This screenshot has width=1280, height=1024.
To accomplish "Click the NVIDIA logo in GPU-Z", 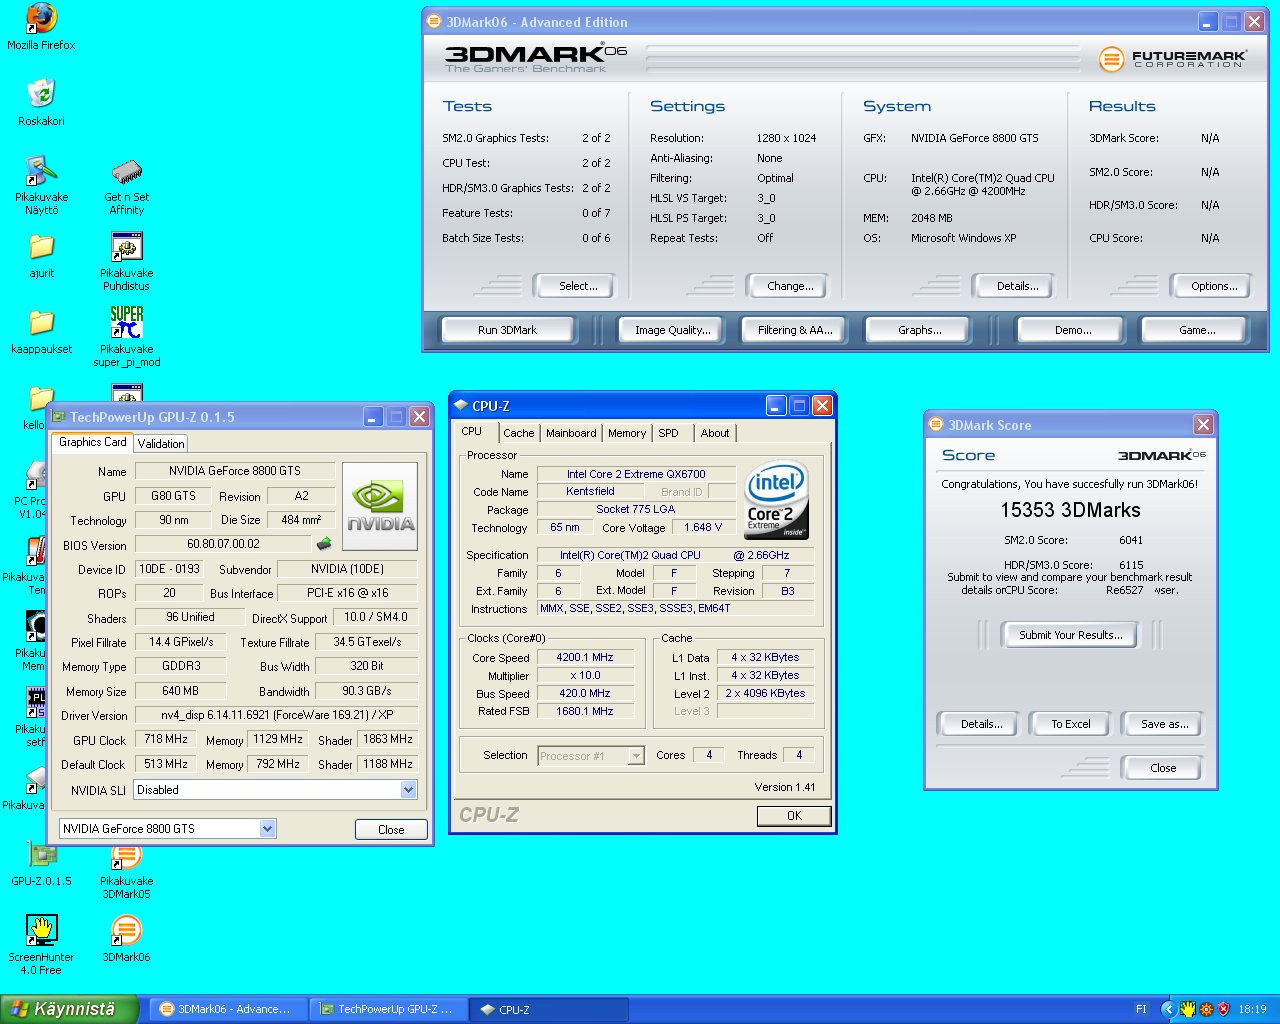I will (380, 506).
